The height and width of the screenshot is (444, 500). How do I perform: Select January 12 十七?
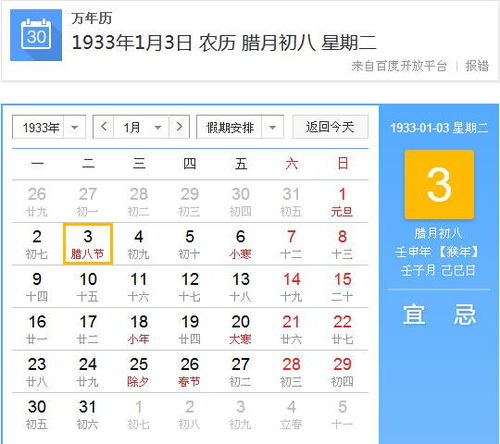[x=190, y=287]
